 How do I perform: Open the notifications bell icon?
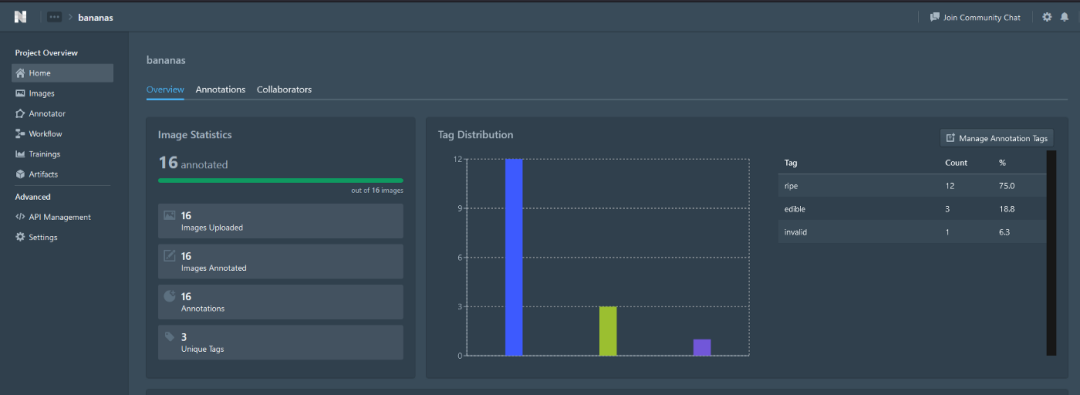[x=1065, y=17]
